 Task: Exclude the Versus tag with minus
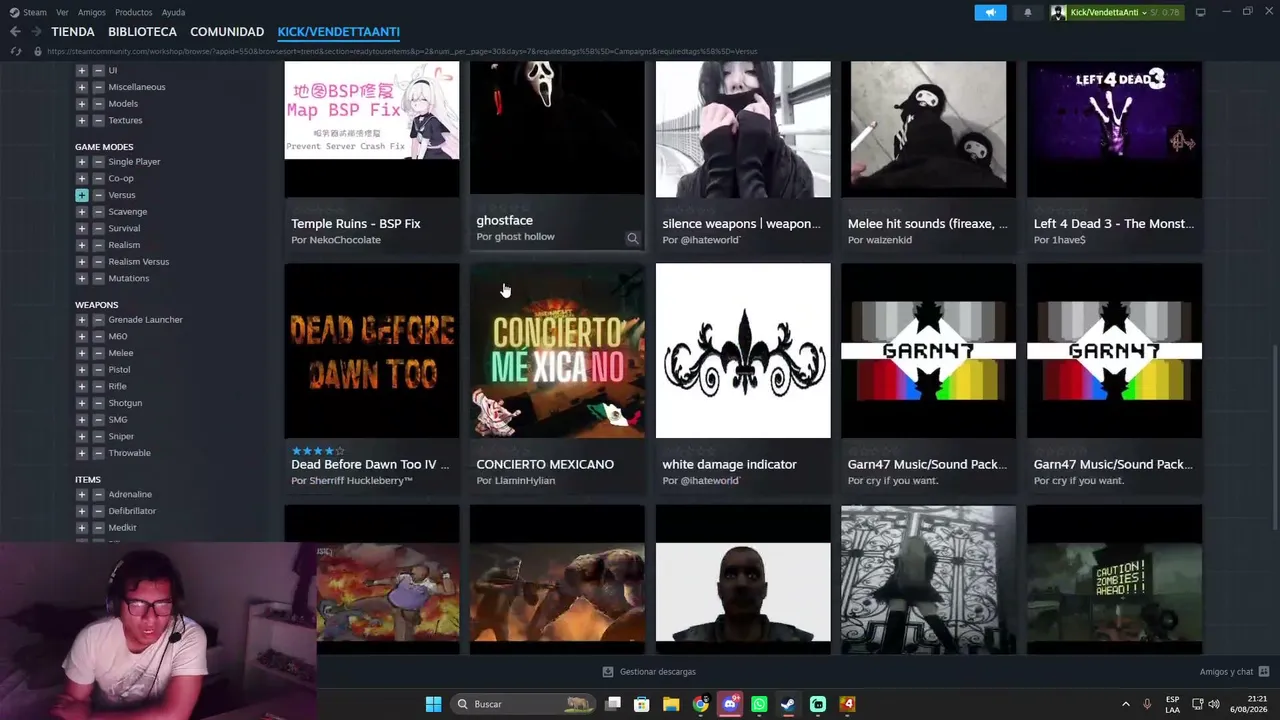tap(98, 195)
